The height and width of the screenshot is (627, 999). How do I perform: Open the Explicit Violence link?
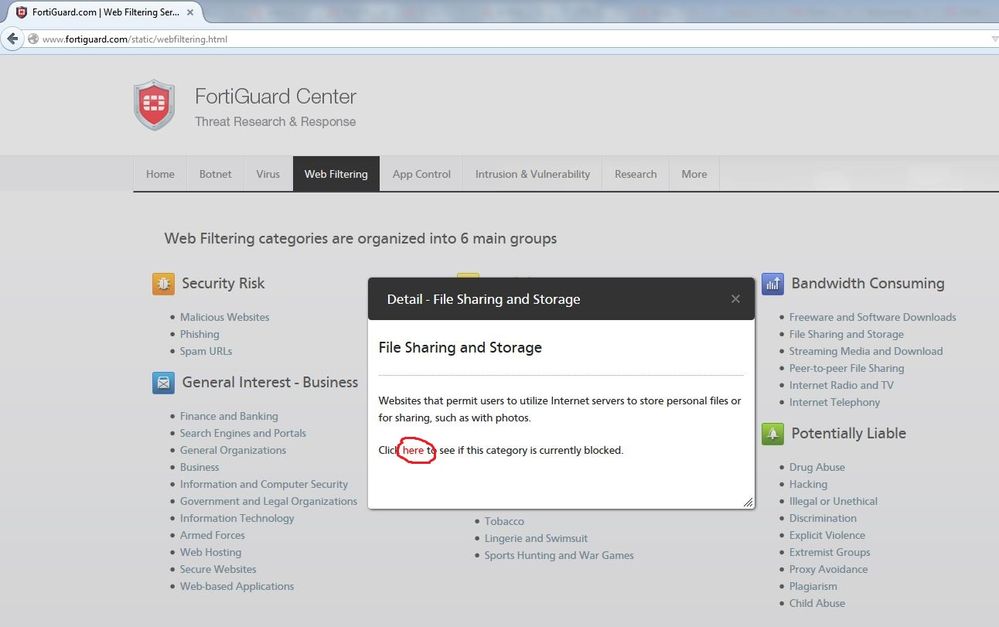827,535
